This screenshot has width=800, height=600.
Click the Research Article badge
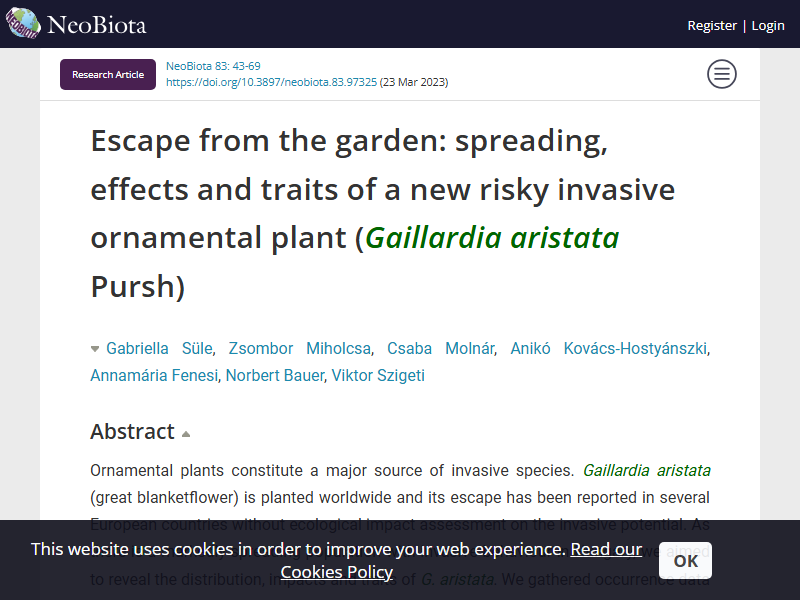[x=108, y=74]
